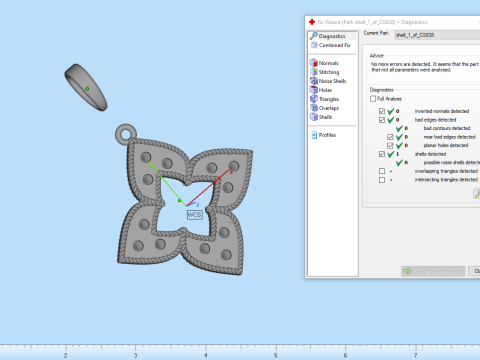Click the green check beside inverted normals
This screenshot has width=480, height=360.
coord(391,111)
